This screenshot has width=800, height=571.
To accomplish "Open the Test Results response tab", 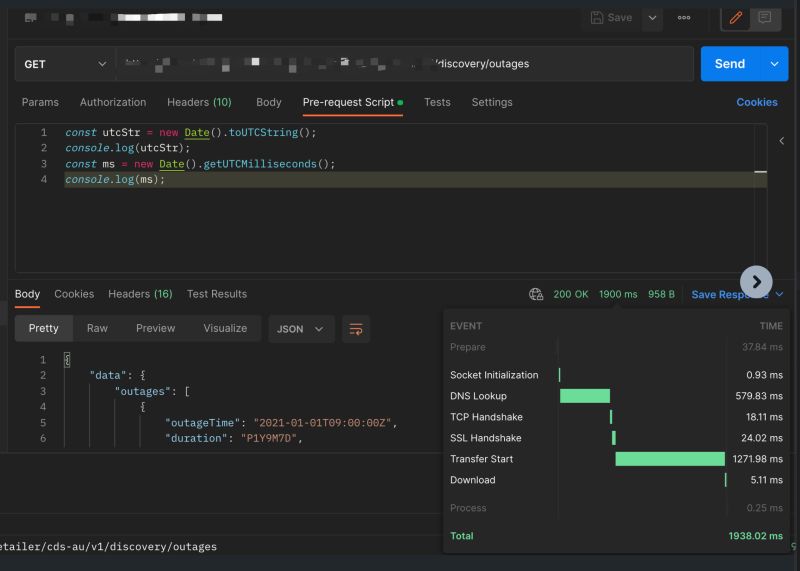I will point(216,294).
